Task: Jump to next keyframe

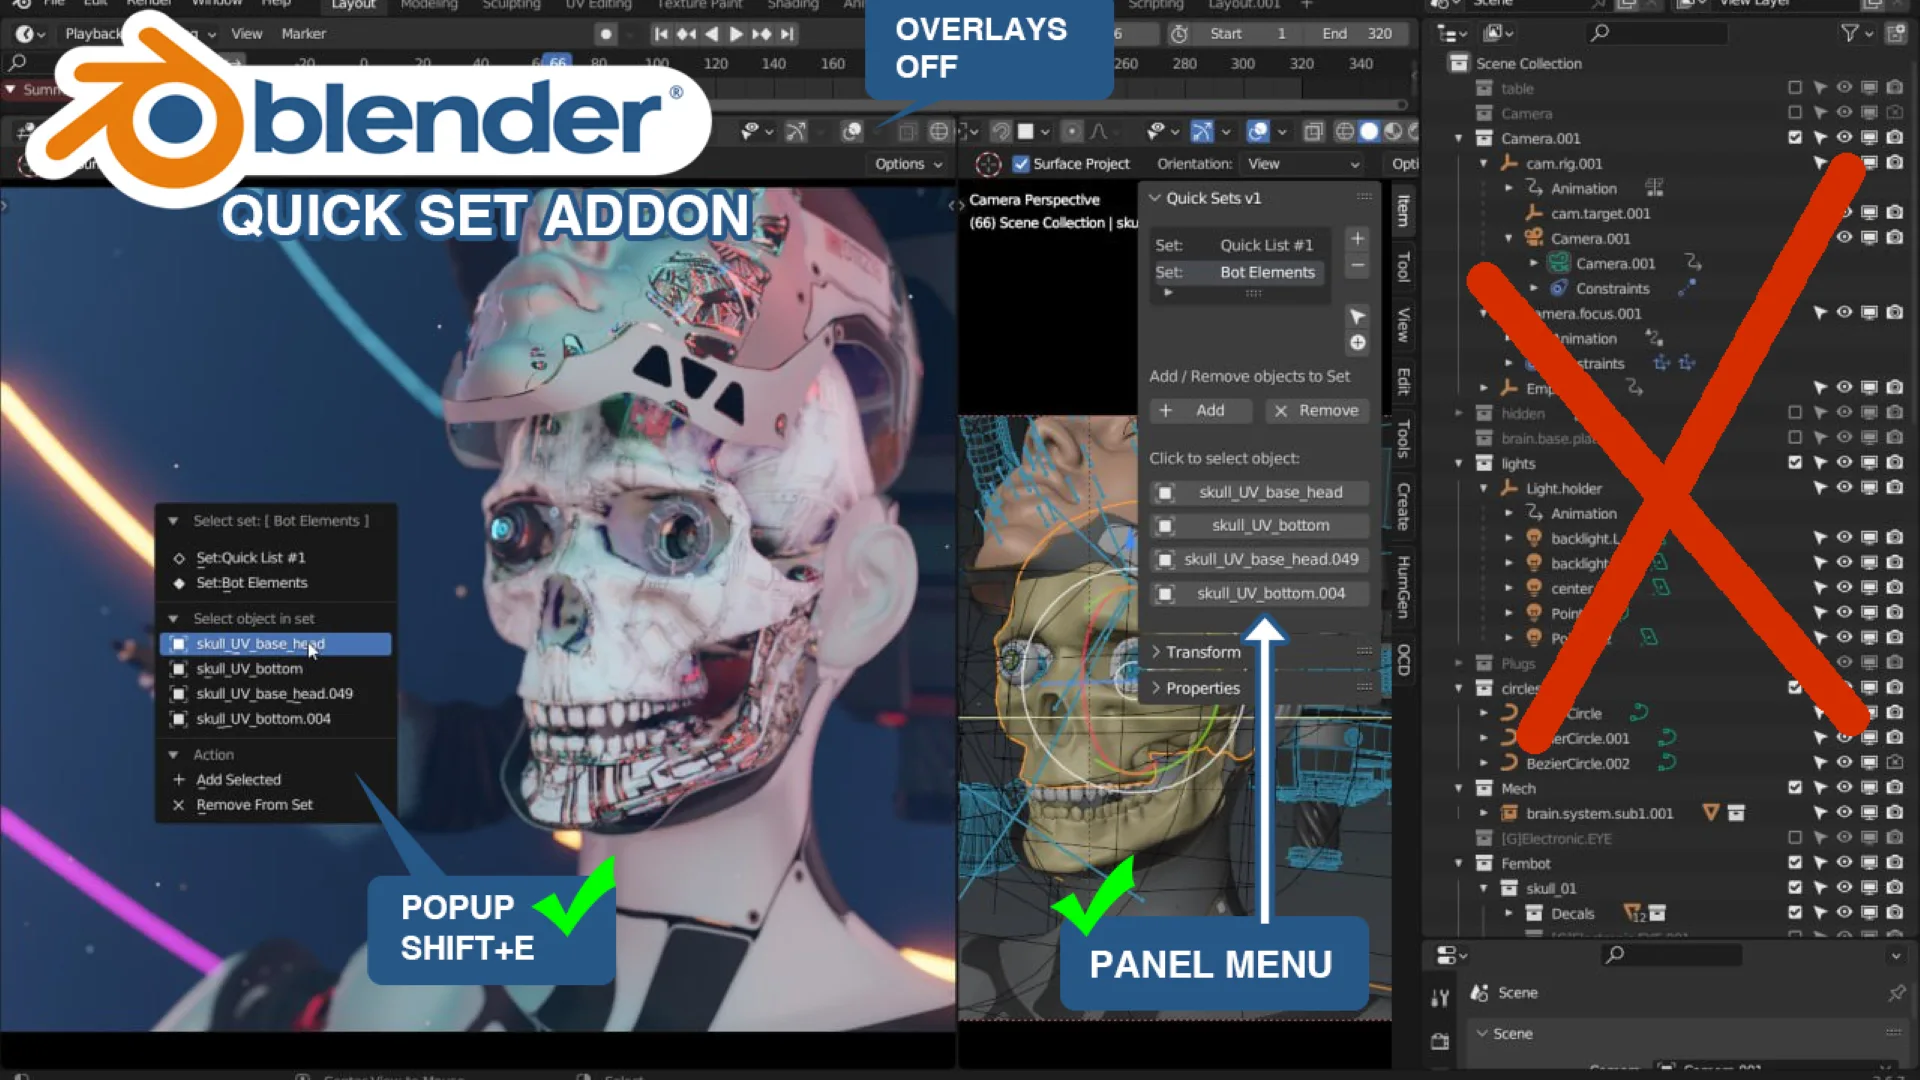Action: (x=762, y=34)
